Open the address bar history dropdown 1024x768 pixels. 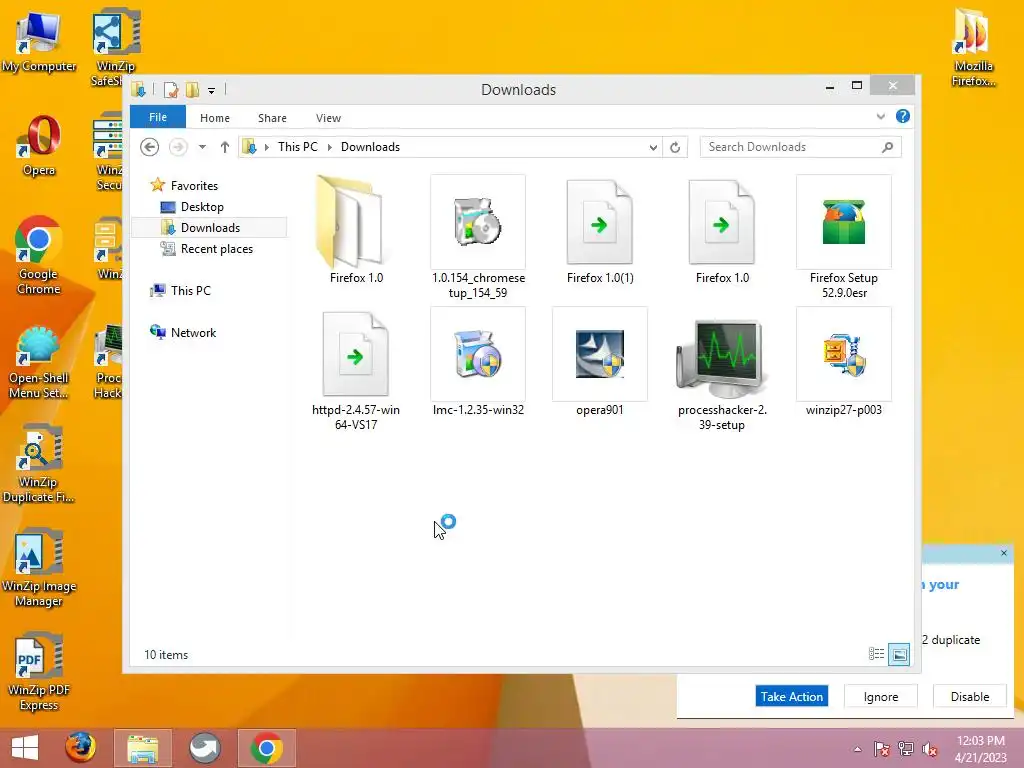(x=653, y=147)
